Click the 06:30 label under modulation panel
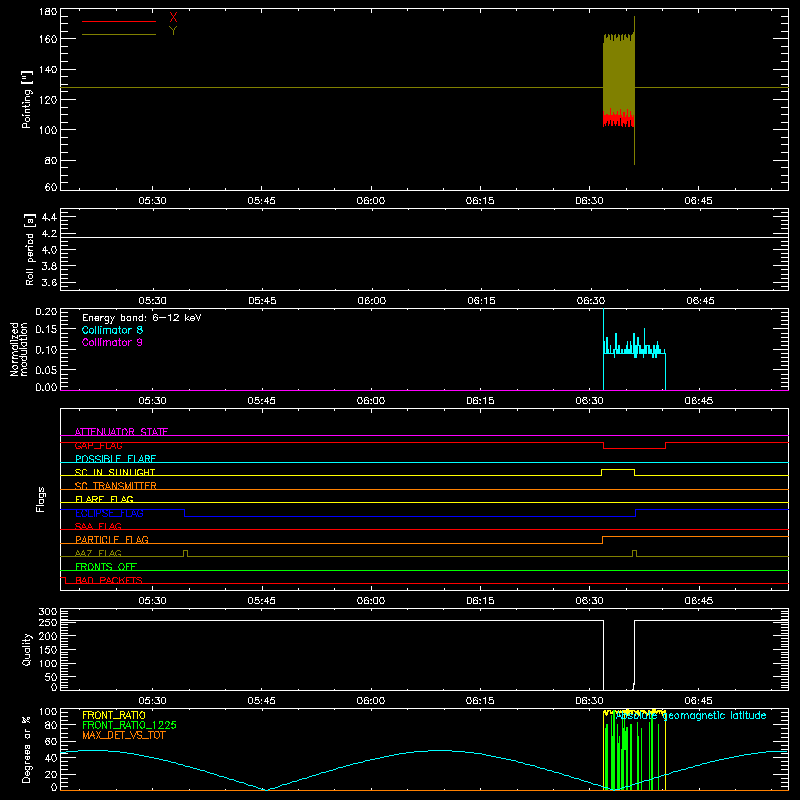This screenshot has width=800, height=800. (x=590, y=401)
